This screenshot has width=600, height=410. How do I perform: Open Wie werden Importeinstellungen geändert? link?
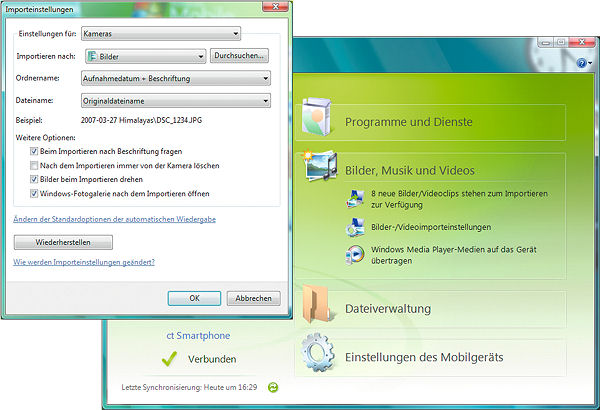[x=84, y=262]
